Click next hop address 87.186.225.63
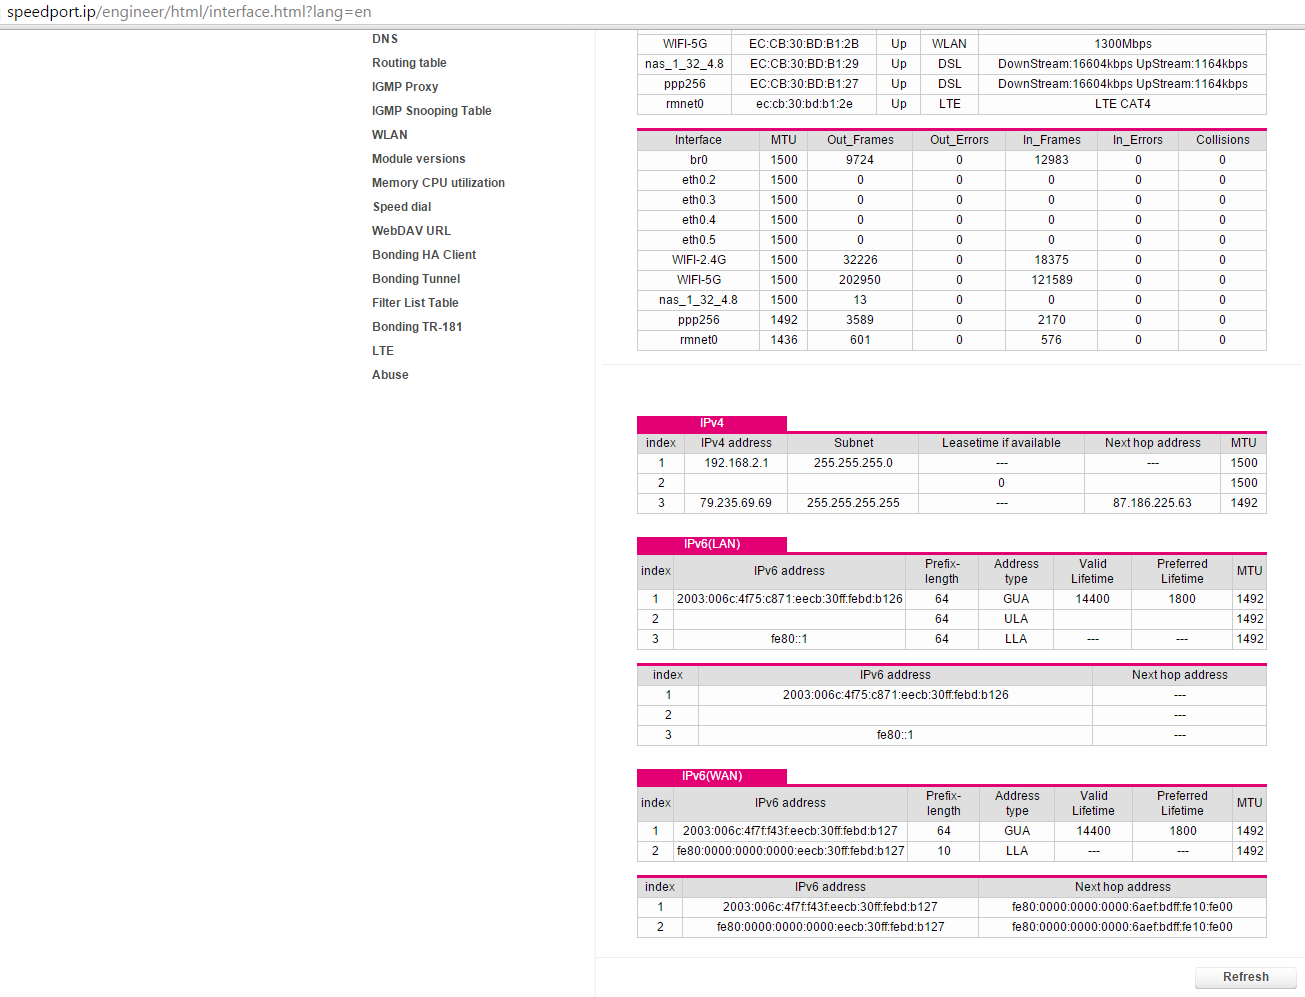The width and height of the screenshot is (1305, 997). [1152, 503]
